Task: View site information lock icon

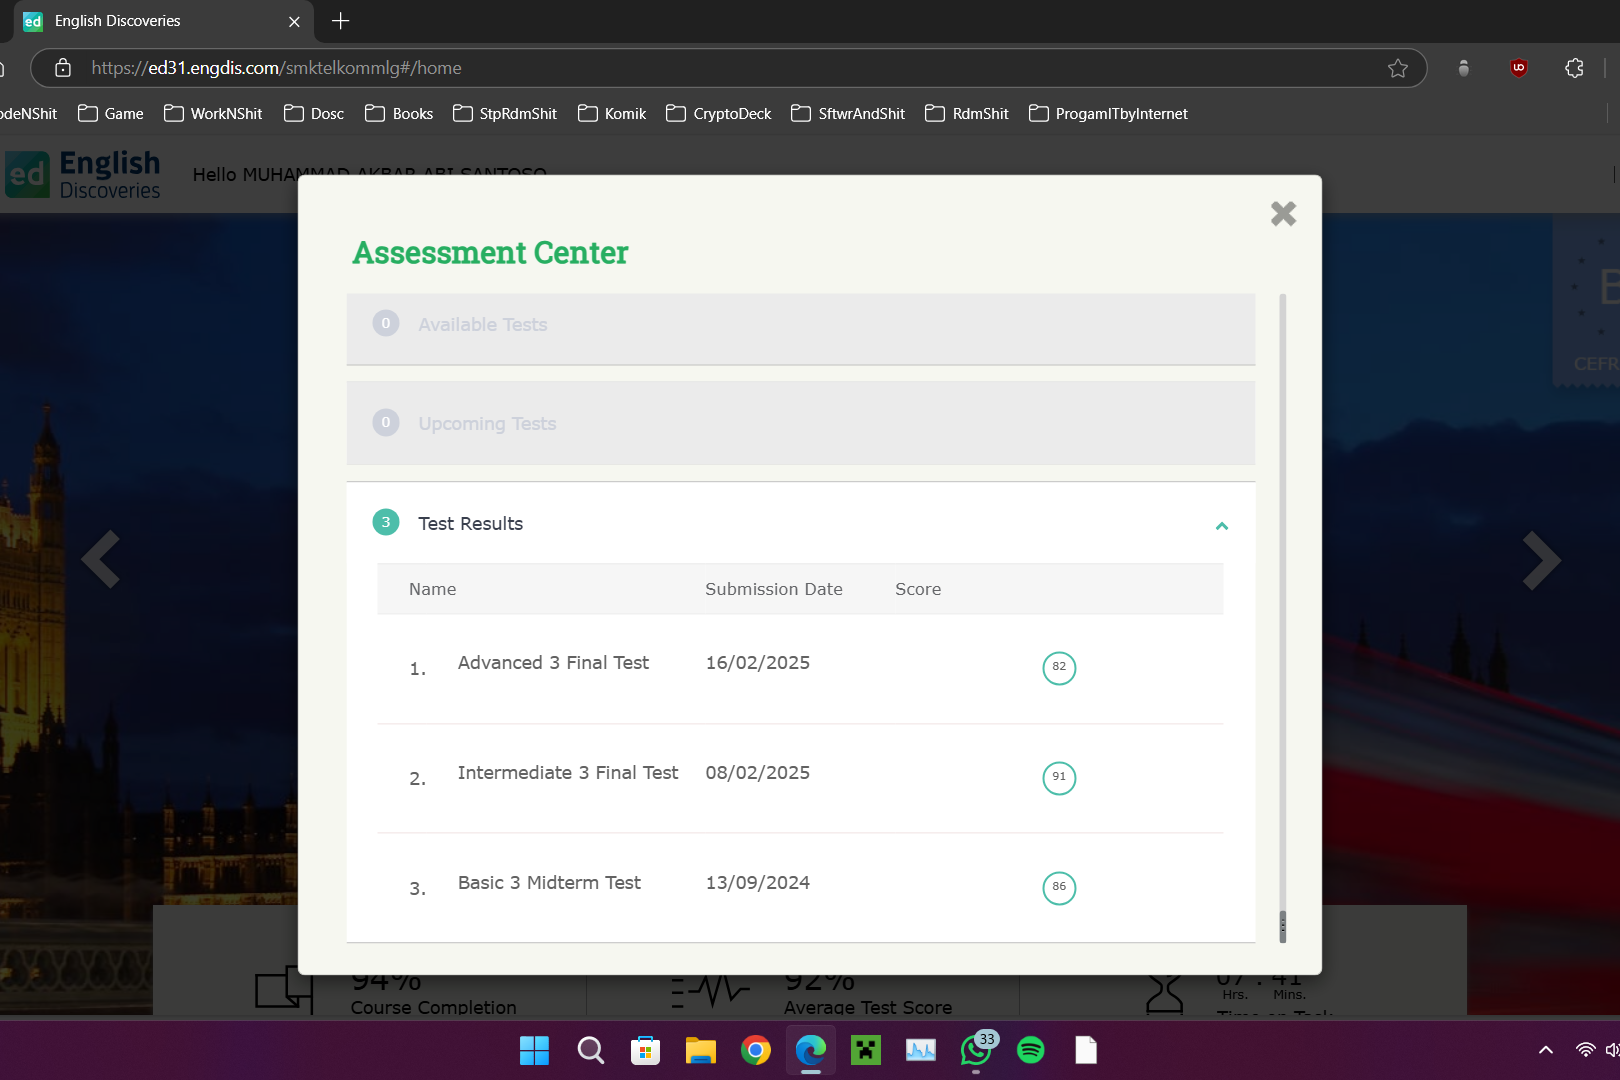Action: [63, 68]
